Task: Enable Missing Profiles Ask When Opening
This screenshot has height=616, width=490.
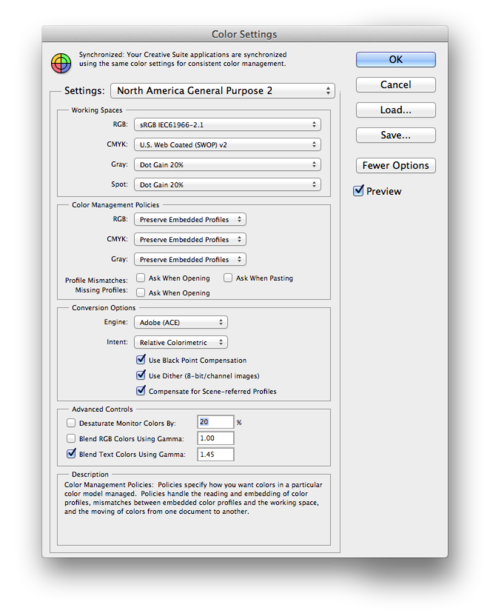Action: (140, 293)
